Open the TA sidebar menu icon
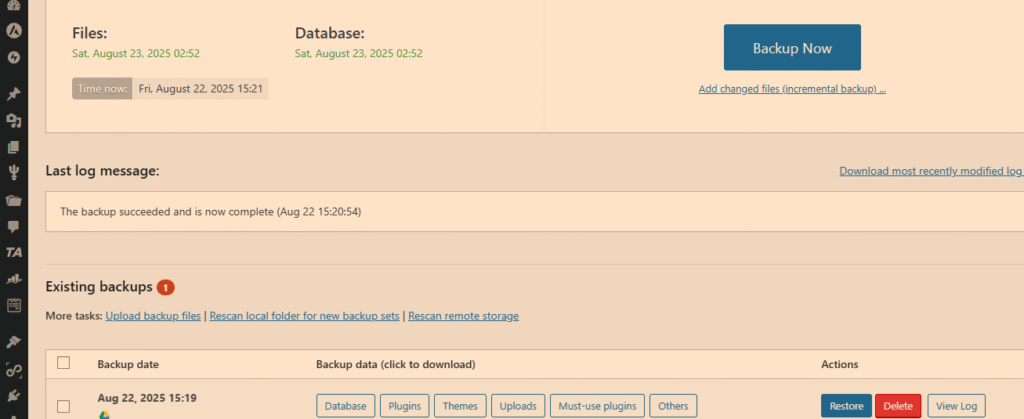 coord(13,253)
